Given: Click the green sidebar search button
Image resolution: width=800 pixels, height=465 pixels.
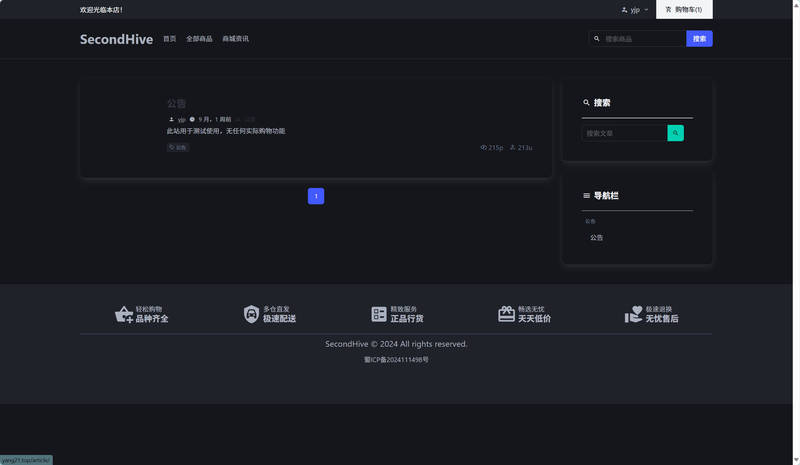Looking at the screenshot, I should pyautogui.click(x=676, y=133).
